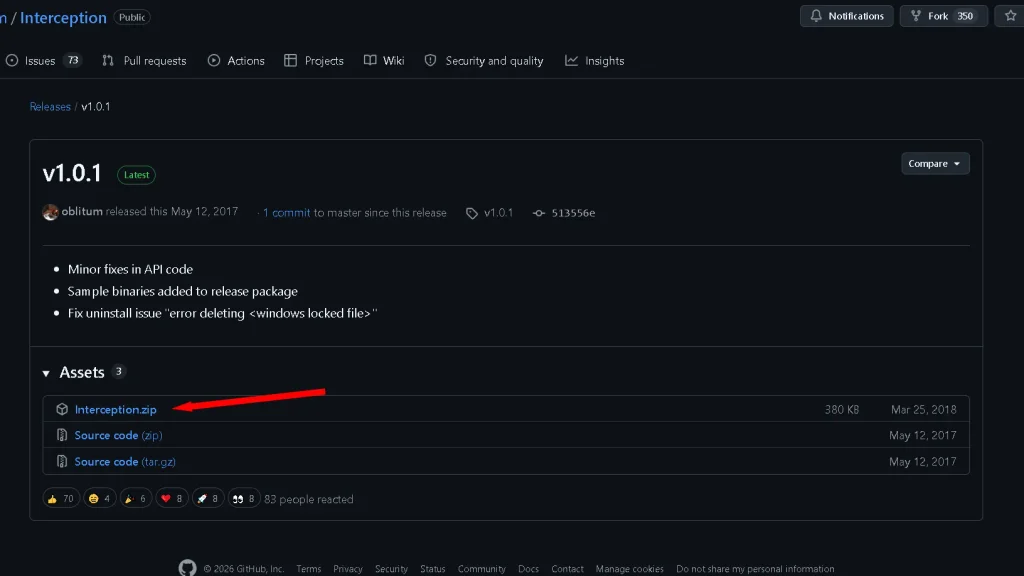The width and height of the screenshot is (1024, 576).
Task: Download Source code (zip)
Action: [118, 435]
